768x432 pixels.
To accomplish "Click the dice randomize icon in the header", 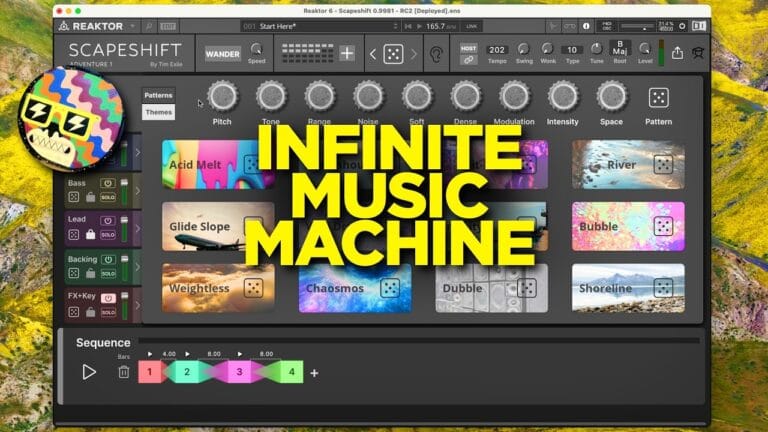I will coord(393,54).
